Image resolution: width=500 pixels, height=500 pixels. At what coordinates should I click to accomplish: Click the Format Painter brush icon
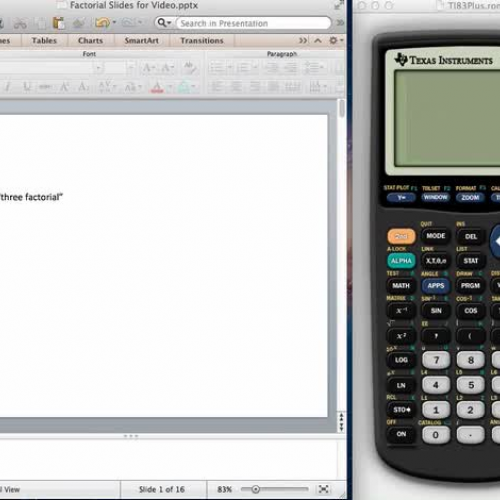click(x=79, y=23)
